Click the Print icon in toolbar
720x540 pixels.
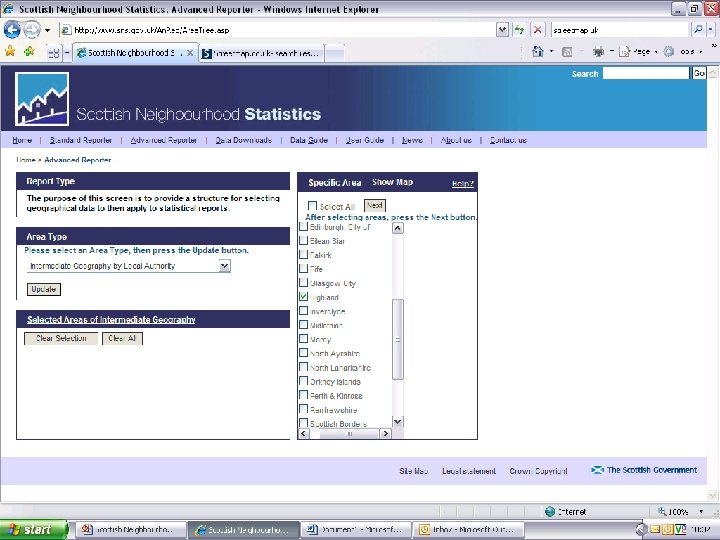pyautogui.click(x=598, y=52)
